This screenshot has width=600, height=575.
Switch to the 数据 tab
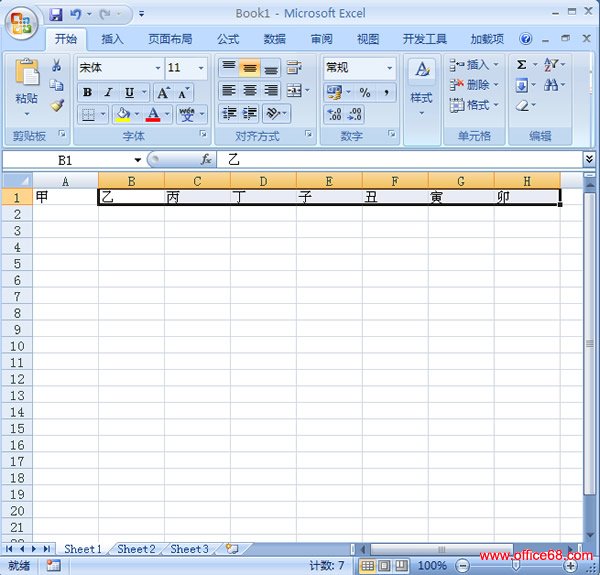coord(274,39)
